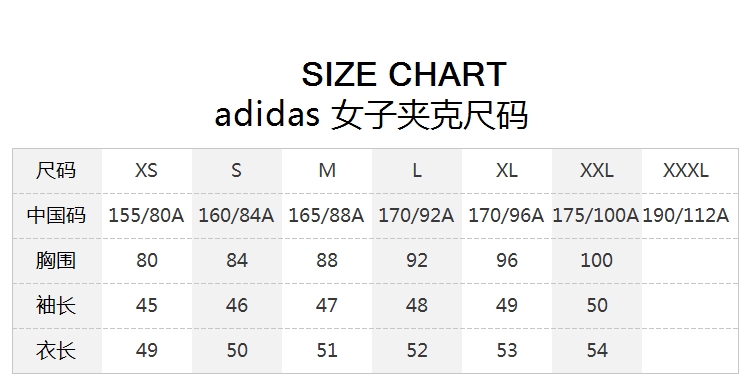Select the XXXL size column header
Viewport: 750px width, 385px height.
[686, 170]
